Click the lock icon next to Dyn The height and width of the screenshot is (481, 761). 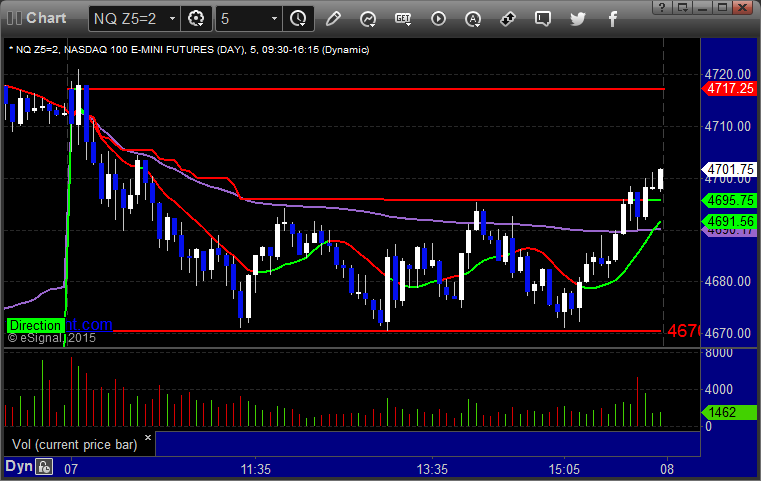pyautogui.click(x=44, y=467)
